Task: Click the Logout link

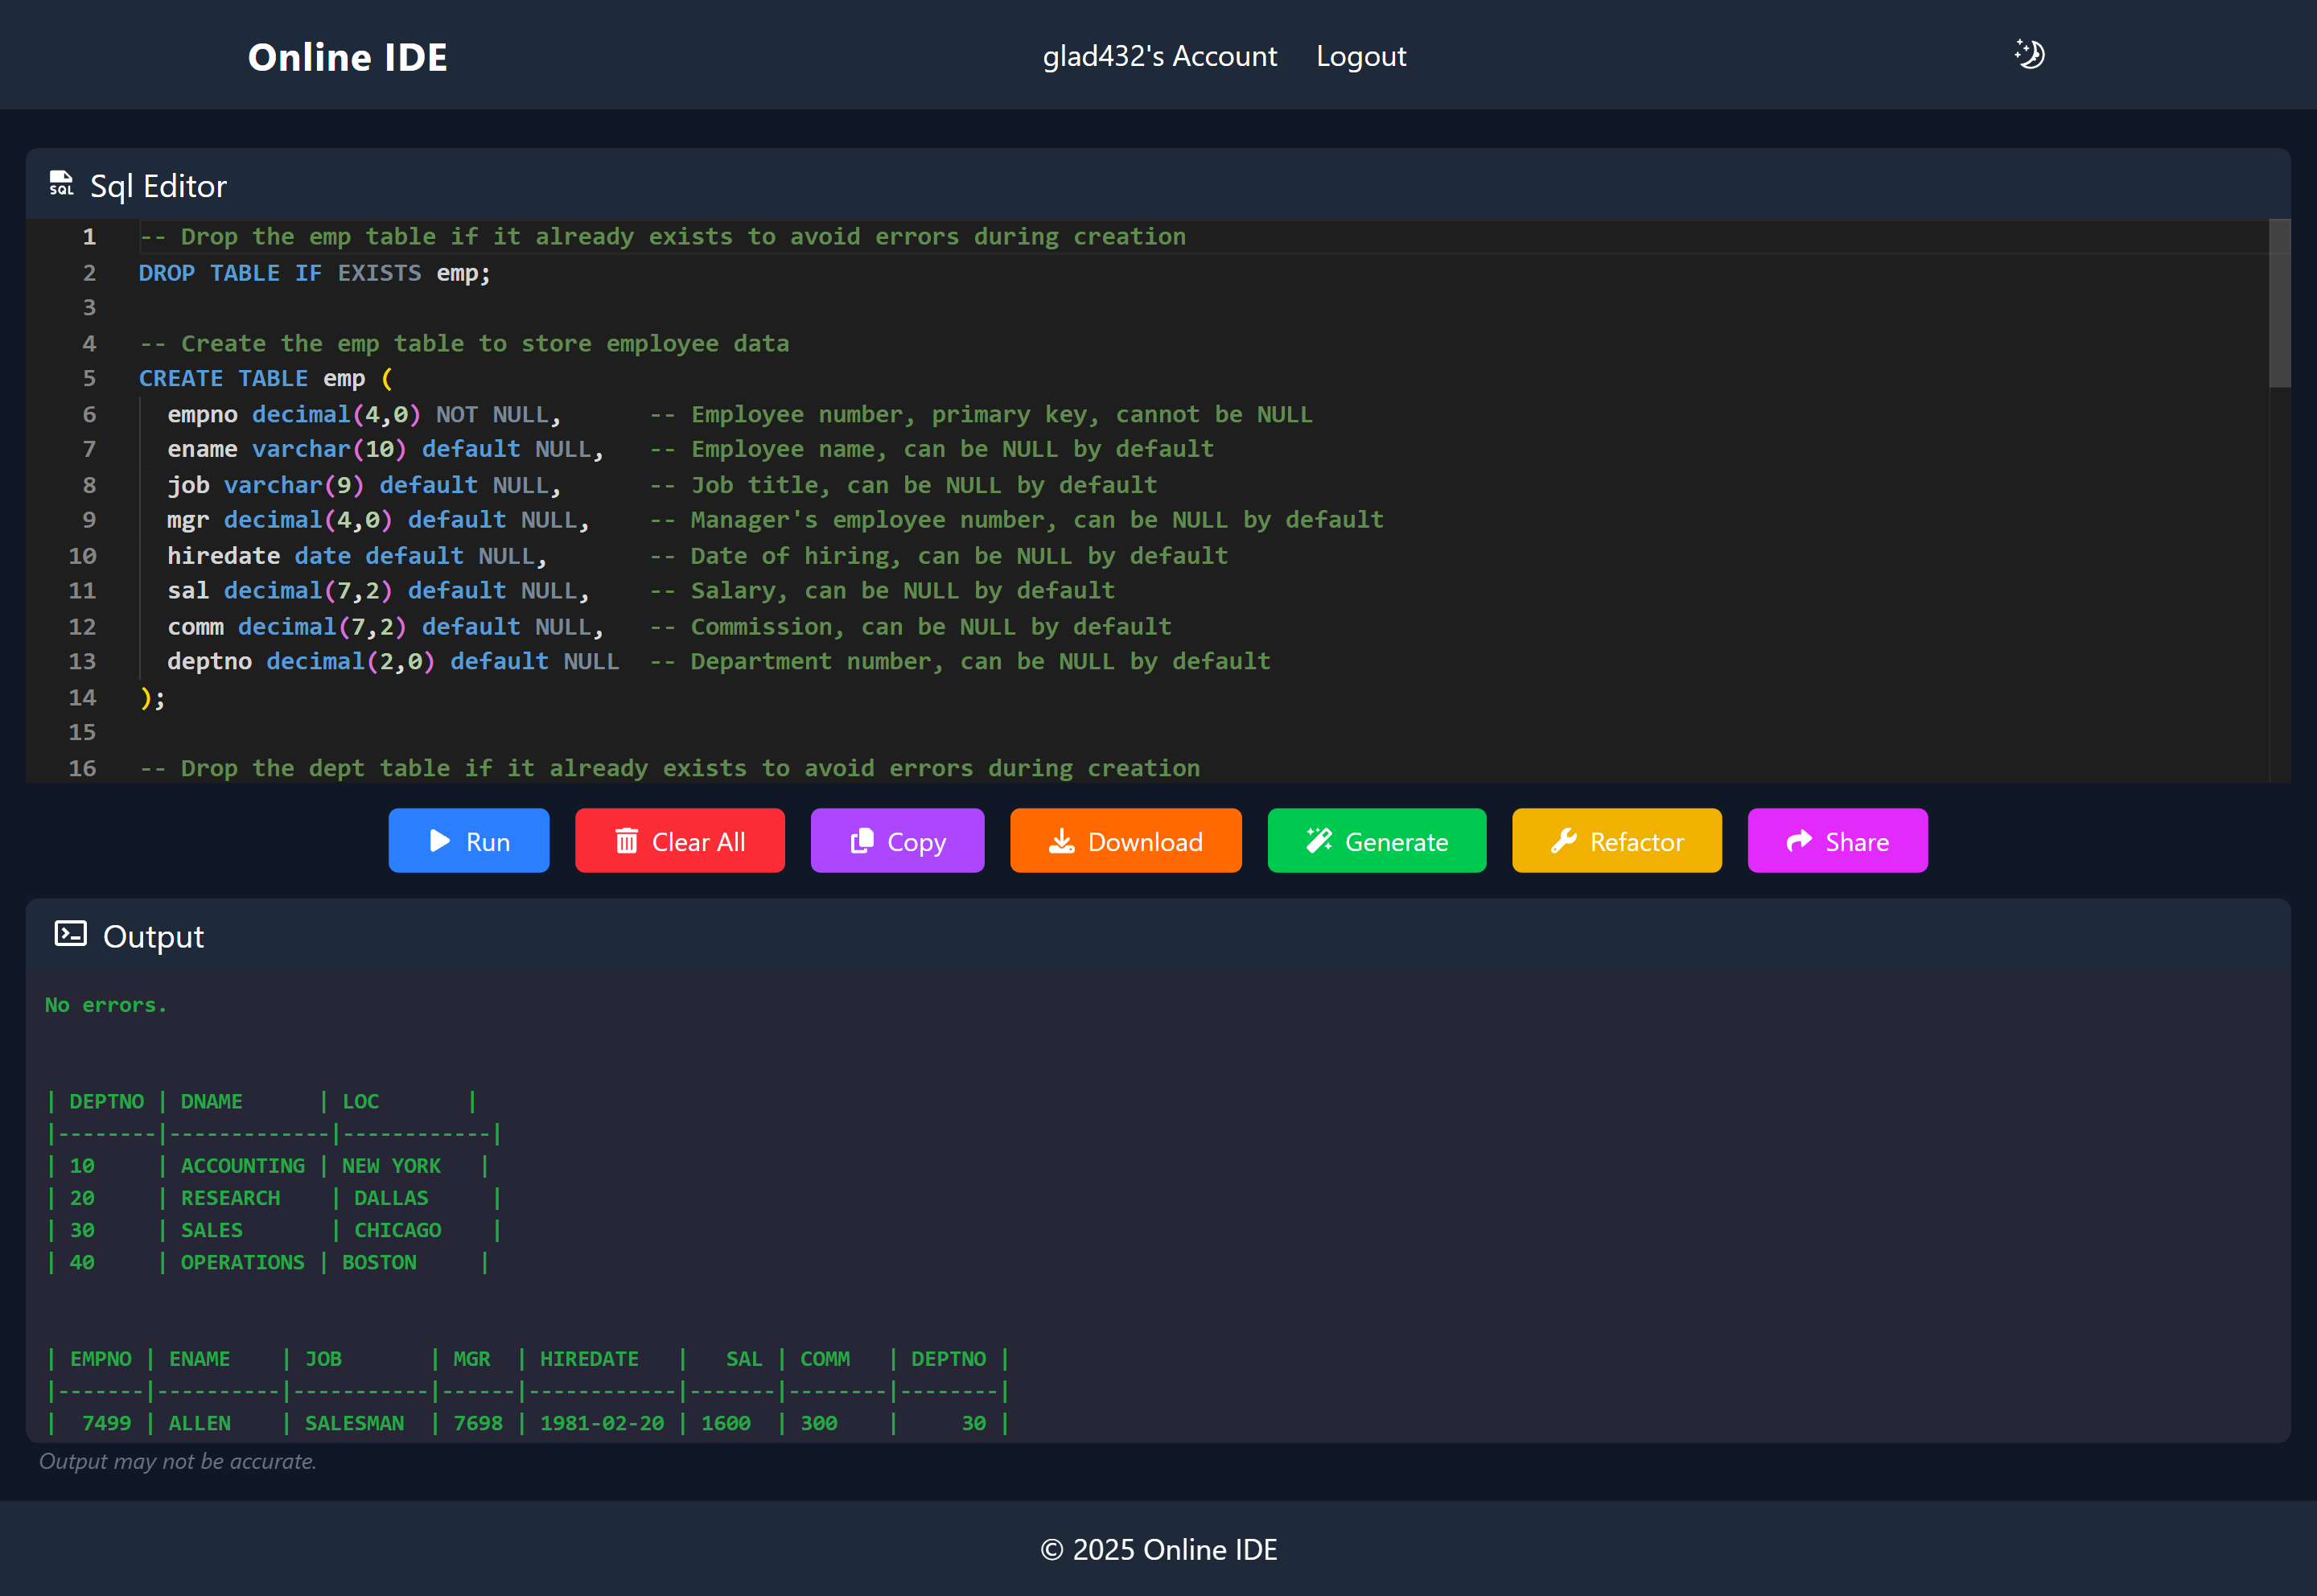Action: click(1361, 56)
